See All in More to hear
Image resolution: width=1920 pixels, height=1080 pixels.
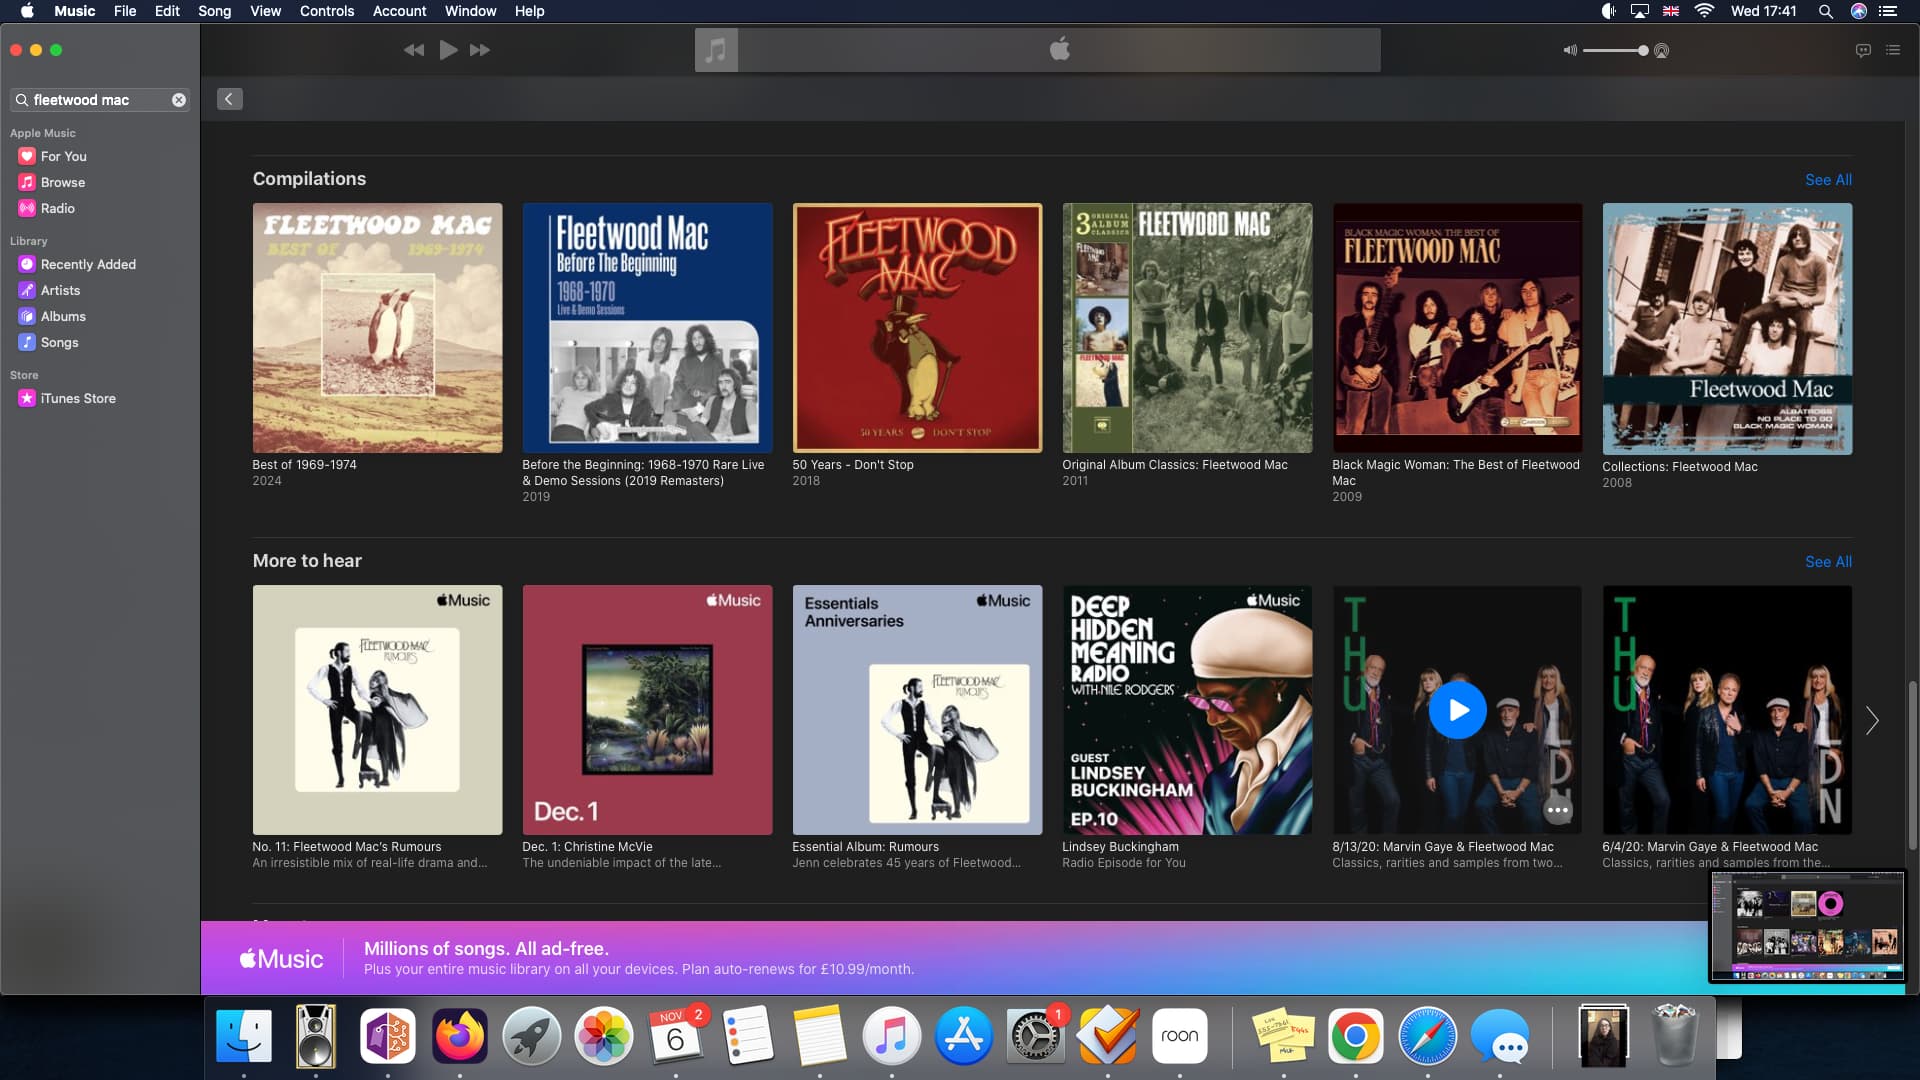tap(1828, 562)
